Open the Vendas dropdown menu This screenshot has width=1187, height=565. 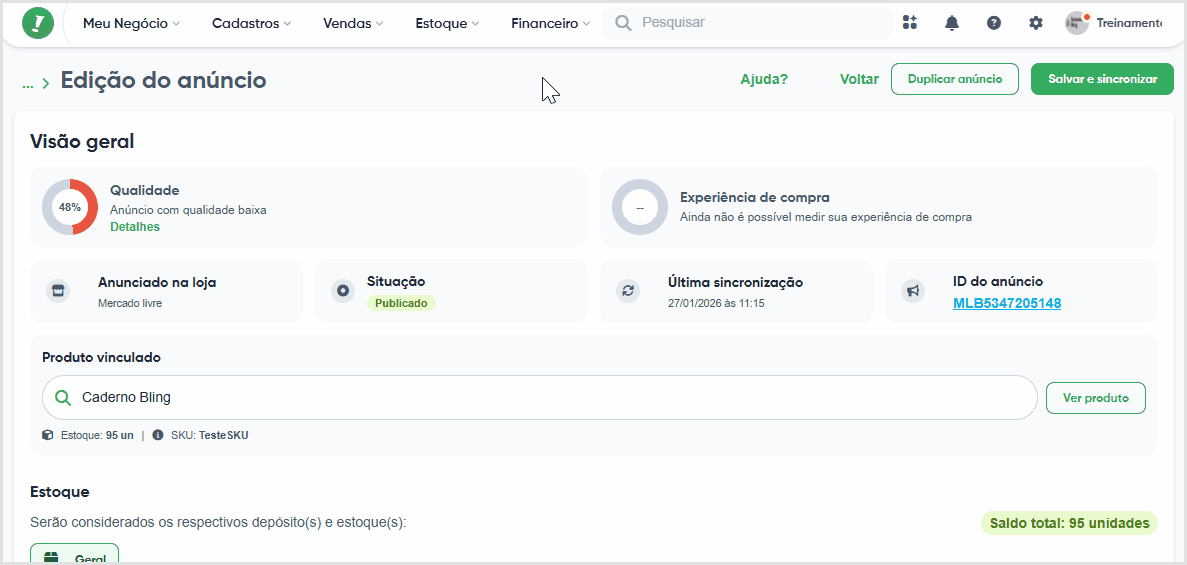click(x=353, y=23)
